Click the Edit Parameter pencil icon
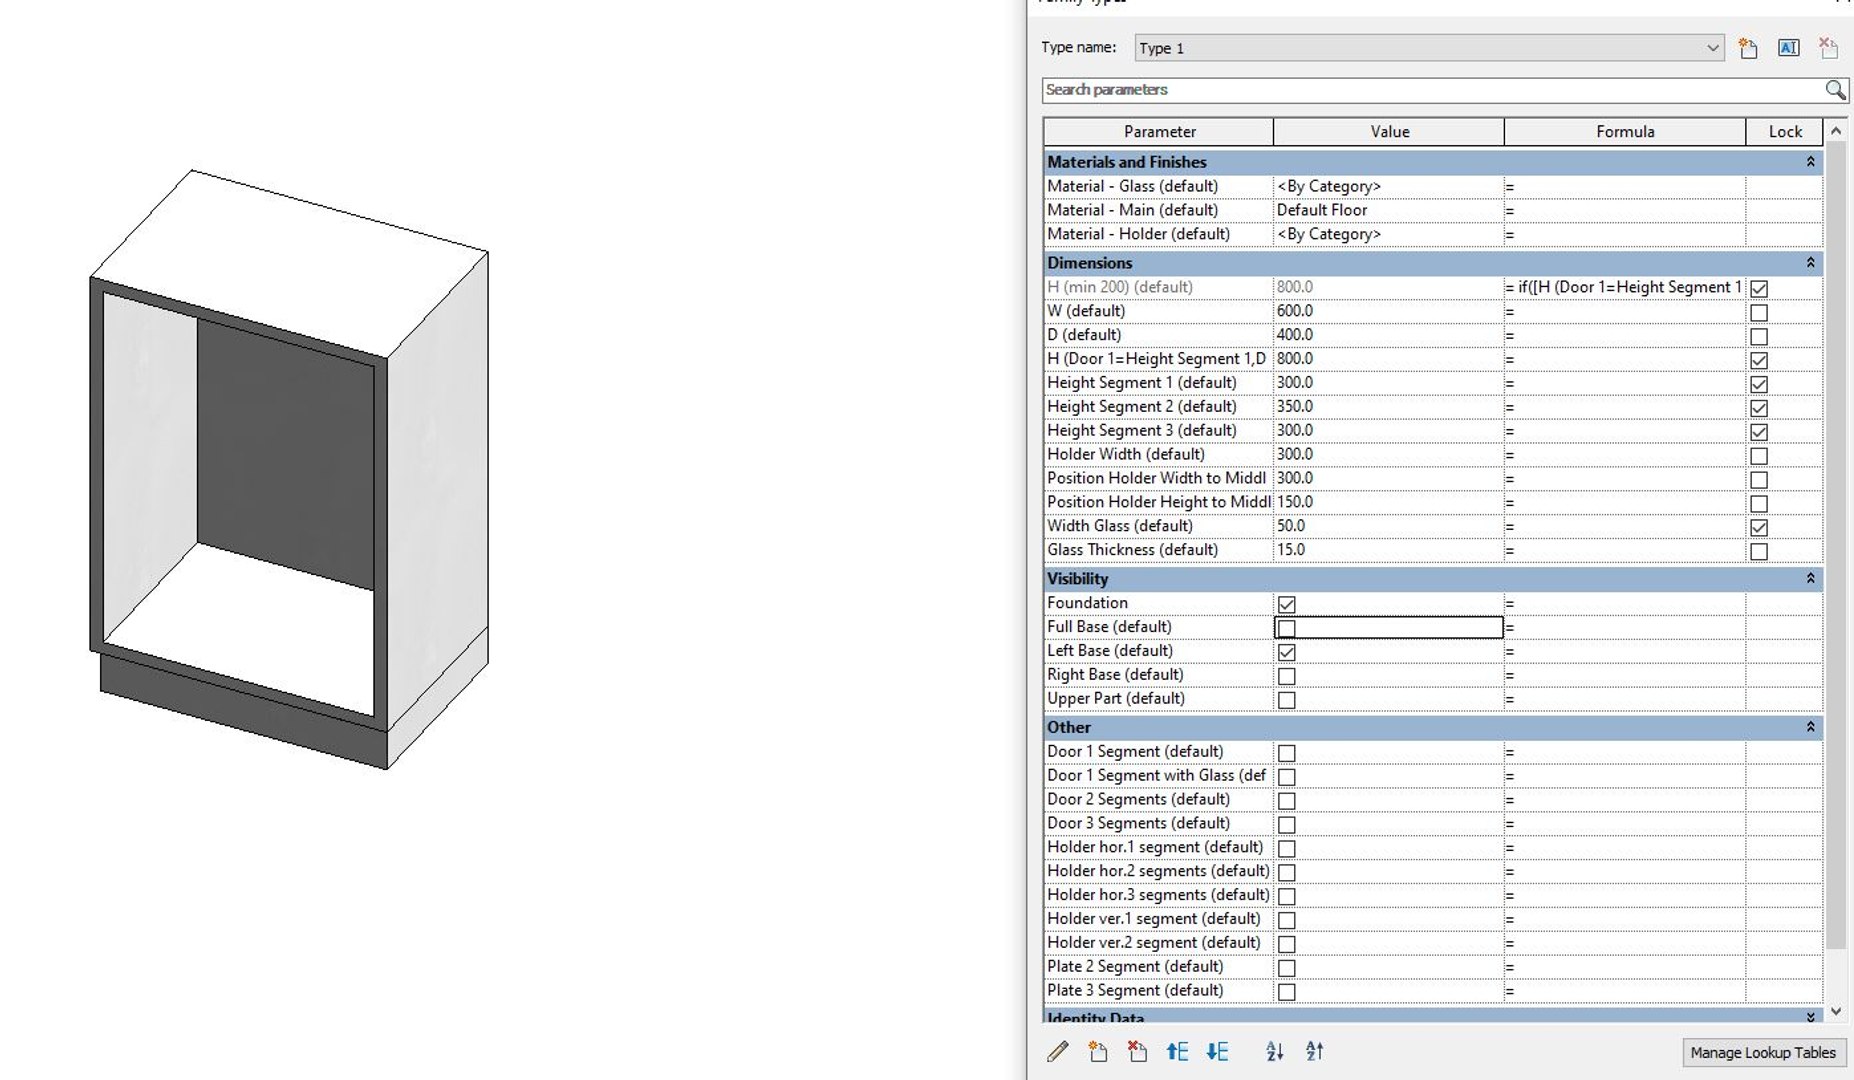Image resolution: width=1854 pixels, height=1080 pixels. pos(1057,1051)
